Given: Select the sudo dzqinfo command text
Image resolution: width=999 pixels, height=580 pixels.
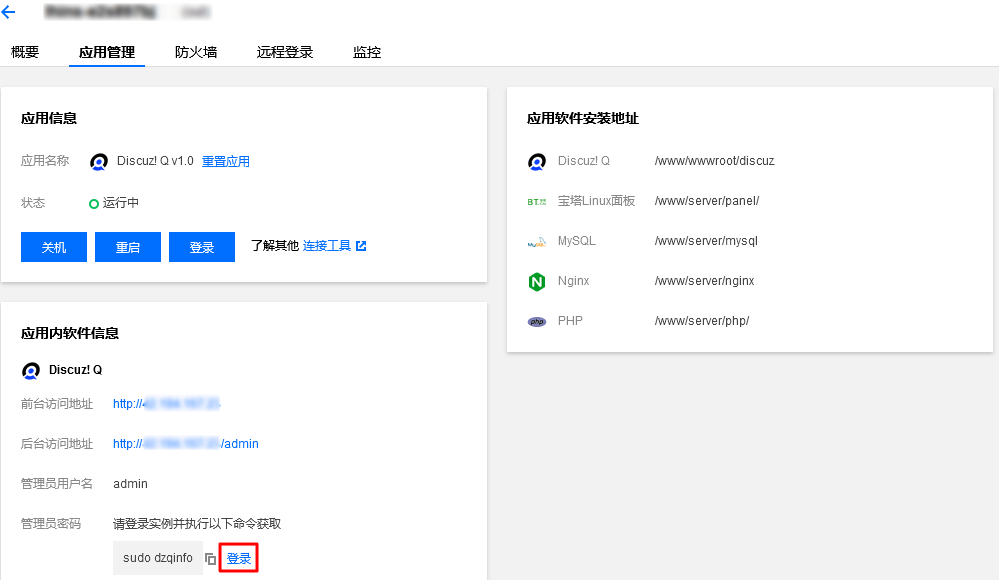Looking at the screenshot, I should pos(158,558).
